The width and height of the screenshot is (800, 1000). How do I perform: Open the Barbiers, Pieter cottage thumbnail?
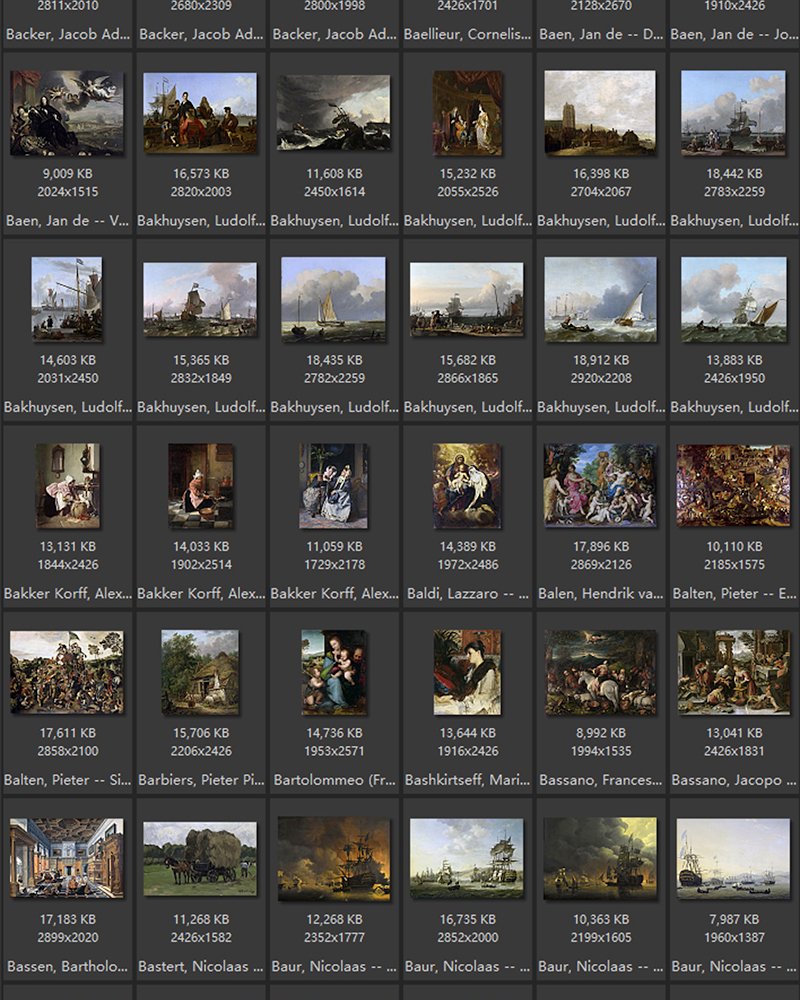pyautogui.click(x=200, y=672)
